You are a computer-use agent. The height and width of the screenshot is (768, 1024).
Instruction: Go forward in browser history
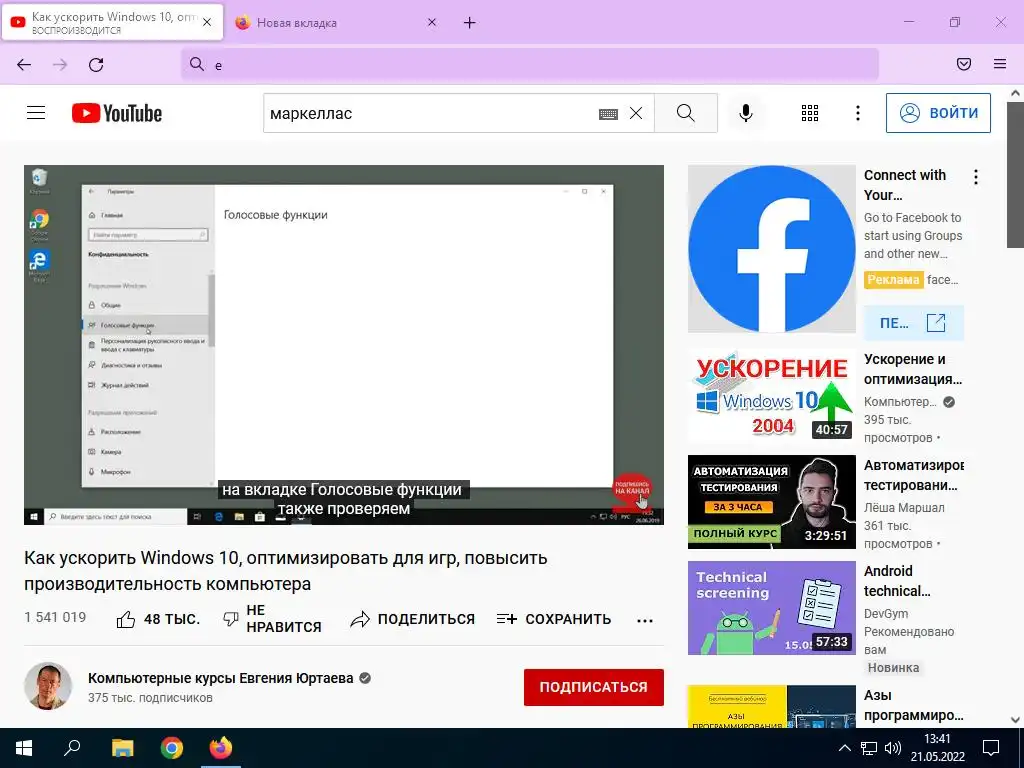[60, 64]
